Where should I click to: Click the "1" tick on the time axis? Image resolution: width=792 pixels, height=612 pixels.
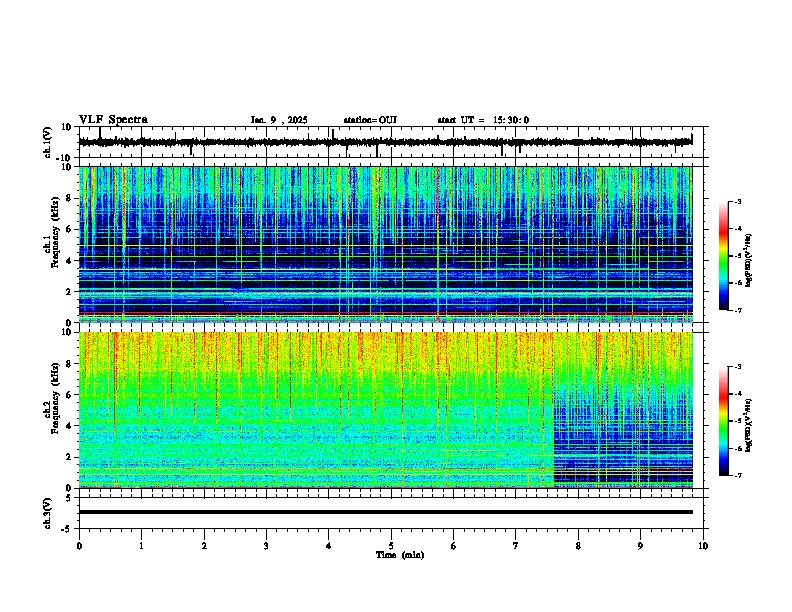[141, 546]
